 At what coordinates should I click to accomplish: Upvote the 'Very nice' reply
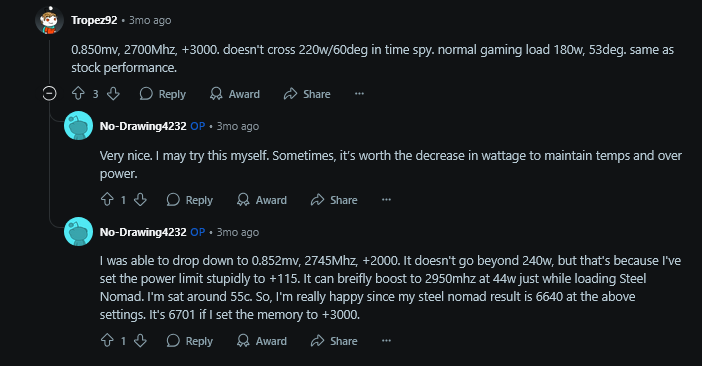click(x=107, y=200)
